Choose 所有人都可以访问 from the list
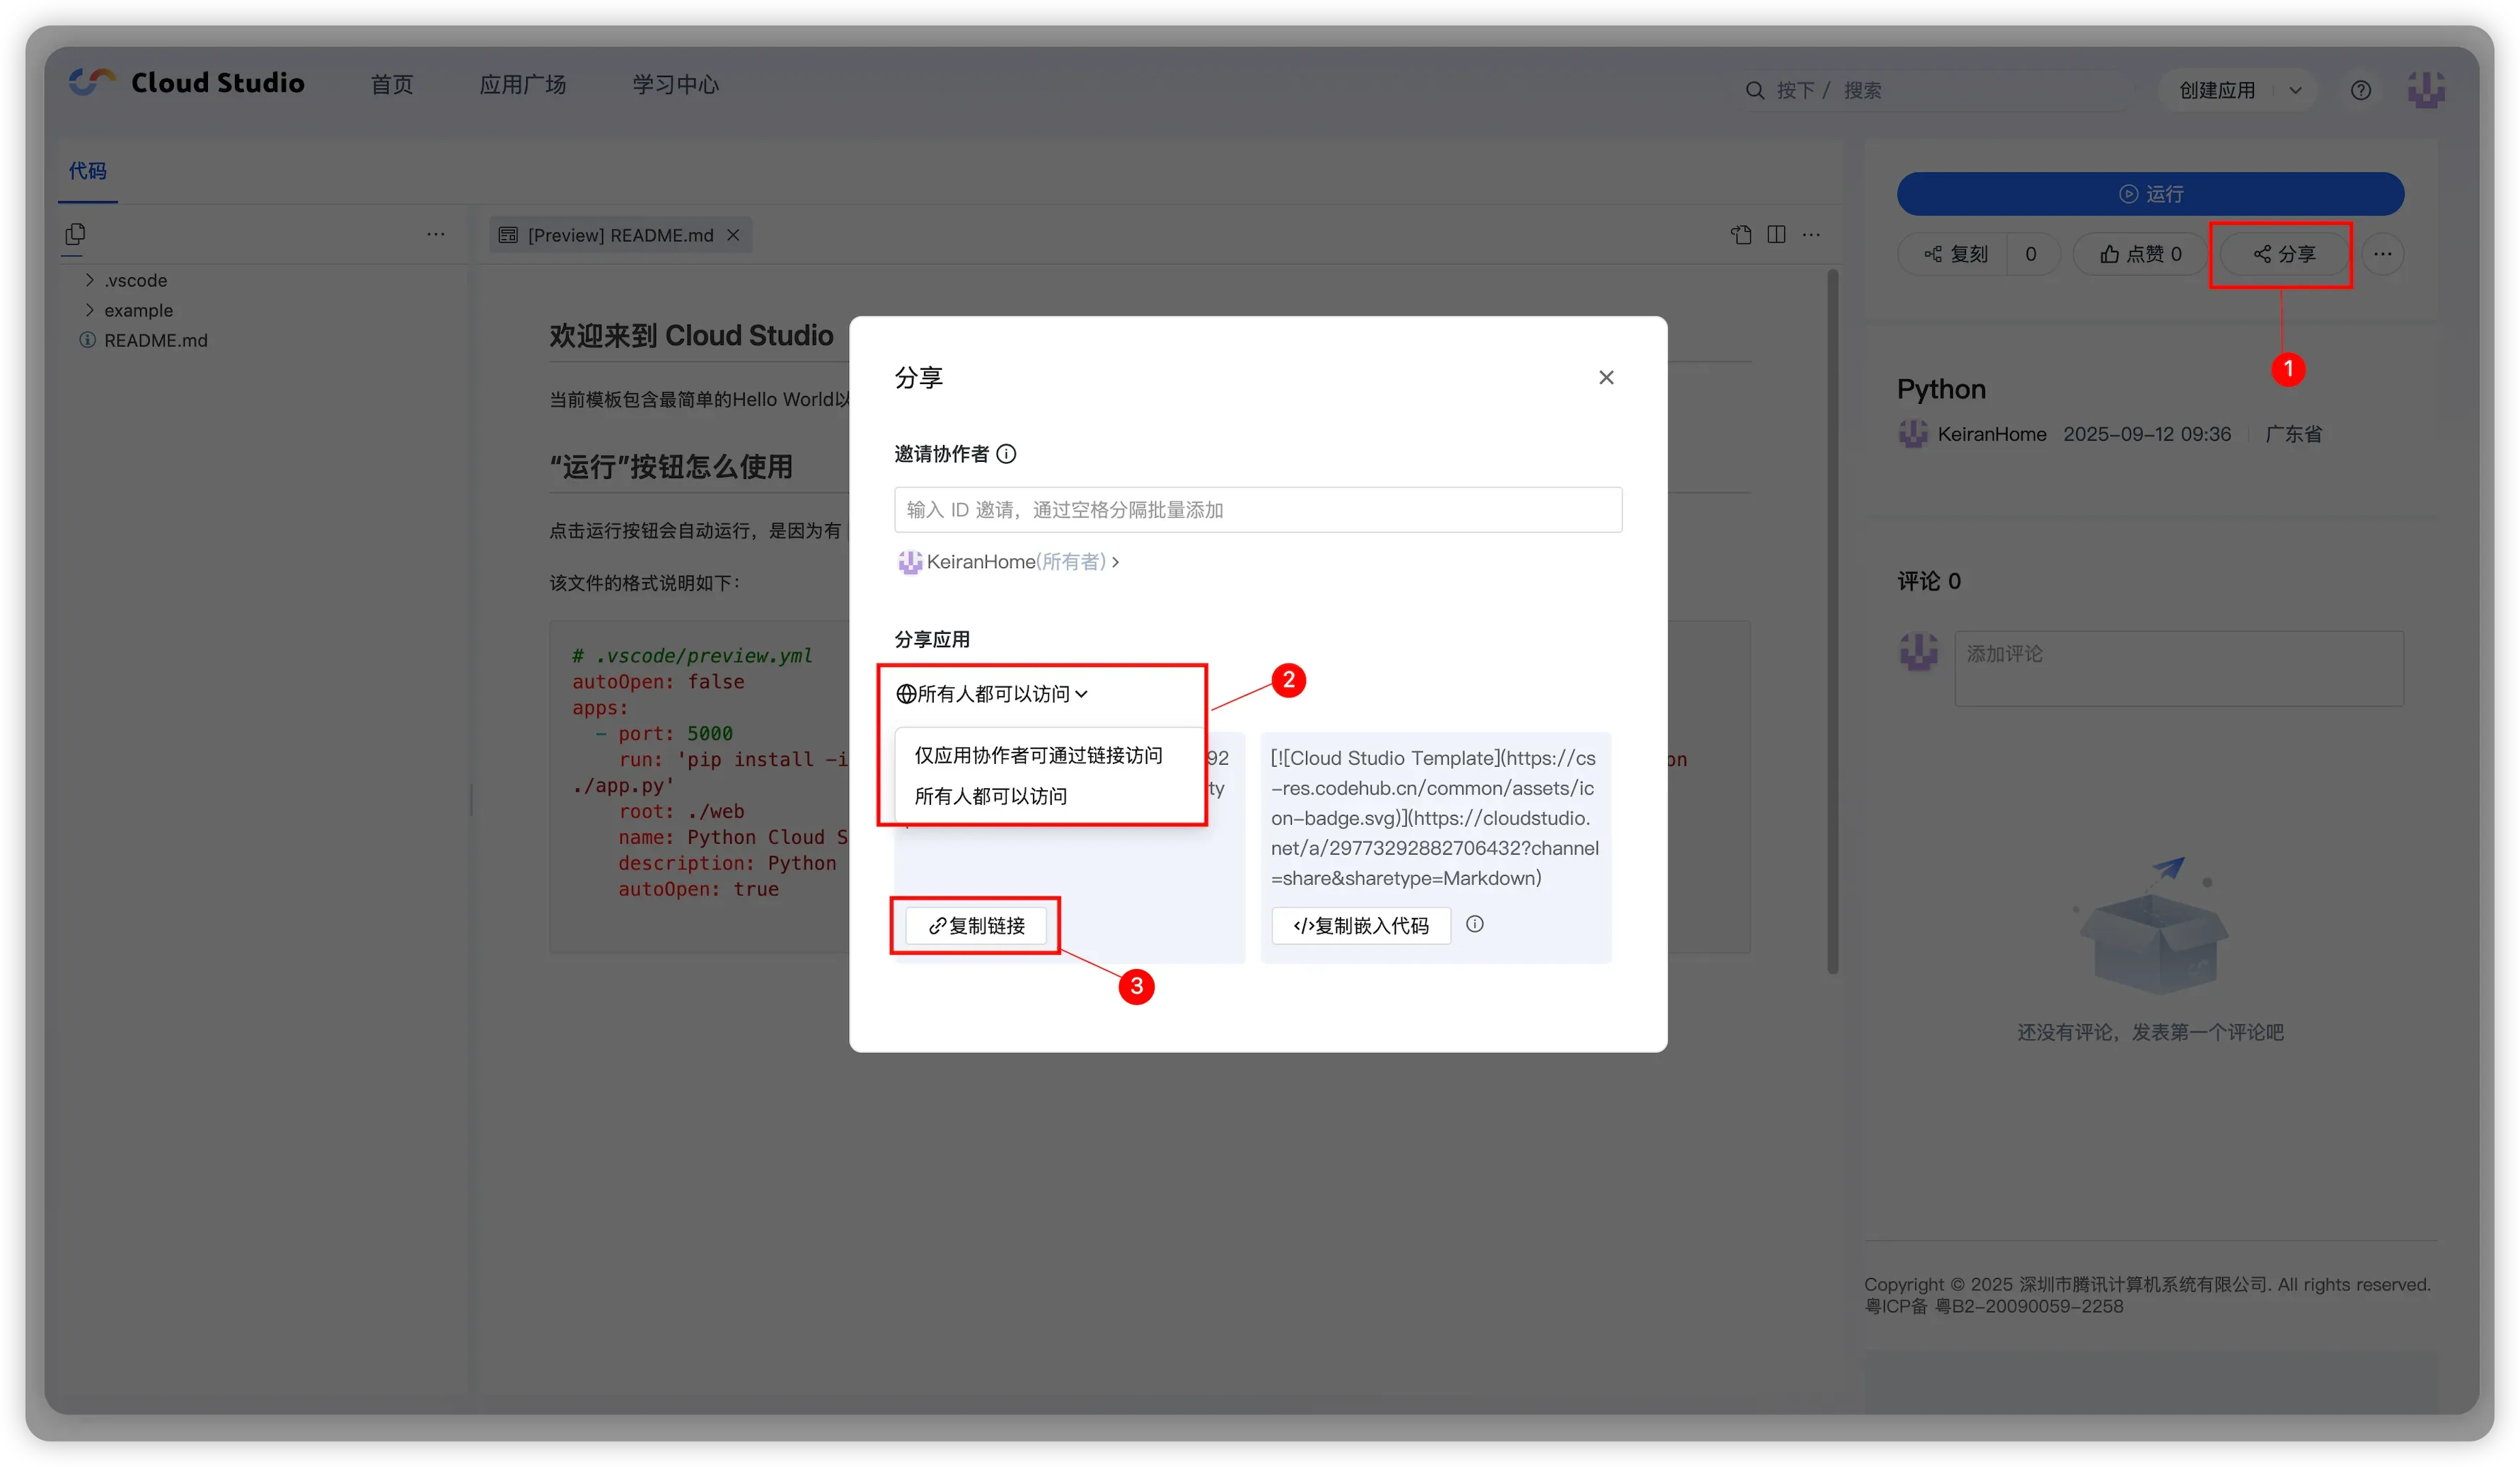Screen dimensions: 2520x1467 click(990, 796)
